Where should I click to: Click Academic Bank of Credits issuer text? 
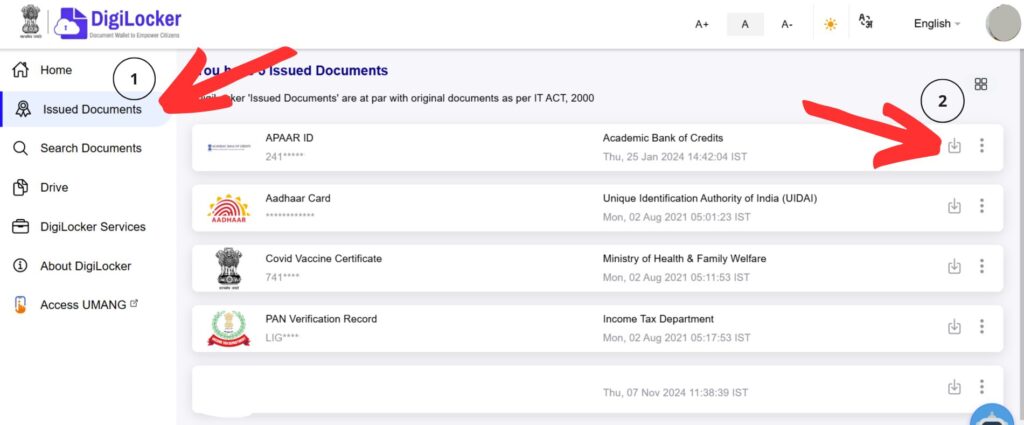[663, 138]
